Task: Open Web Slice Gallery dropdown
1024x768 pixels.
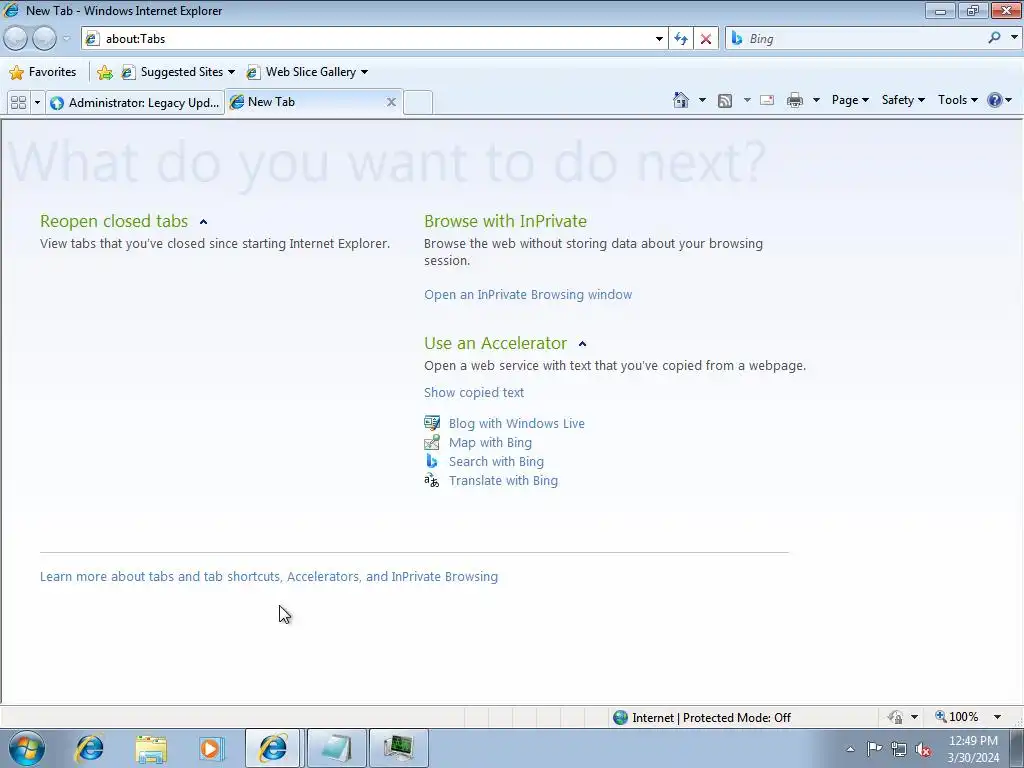Action: pyautogui.click(x=307, y=72)
